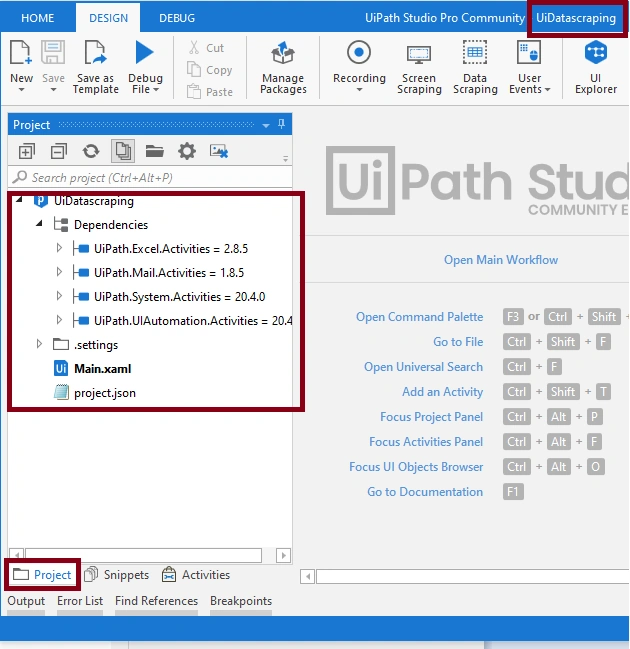The width and height of the screenshot is (630, 649).
Task: Open the Breakpoints tab
Action: point(241,601)
